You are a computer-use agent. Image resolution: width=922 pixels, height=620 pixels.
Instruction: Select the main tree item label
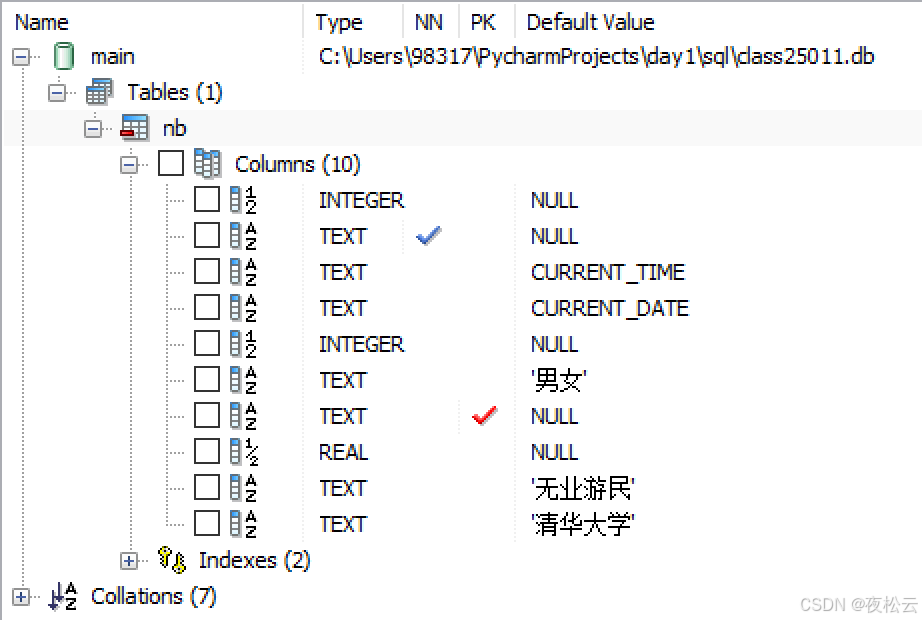click(112, 57)
